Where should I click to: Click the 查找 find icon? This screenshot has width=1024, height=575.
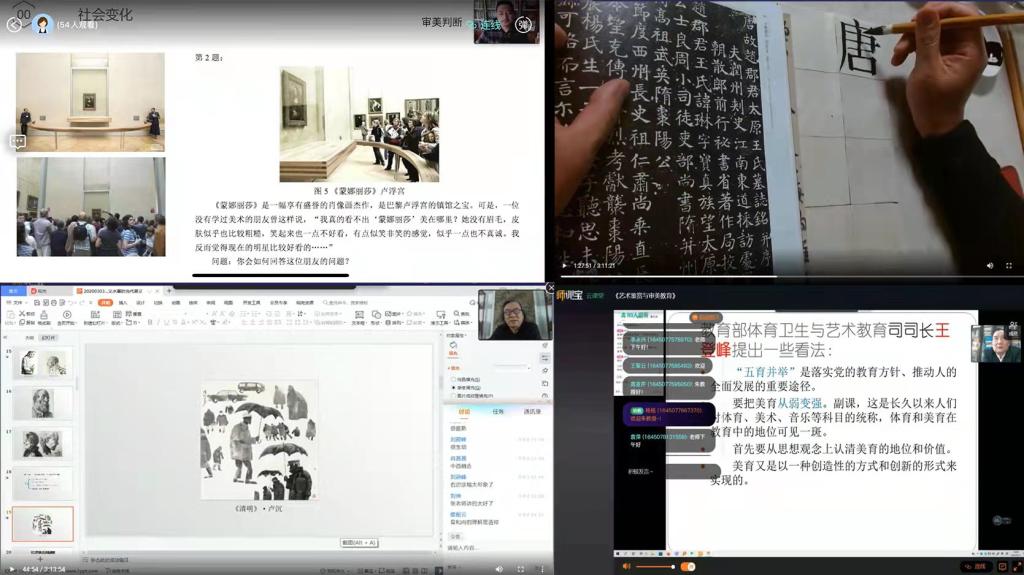pyautogui.click(x=462, y=314)
